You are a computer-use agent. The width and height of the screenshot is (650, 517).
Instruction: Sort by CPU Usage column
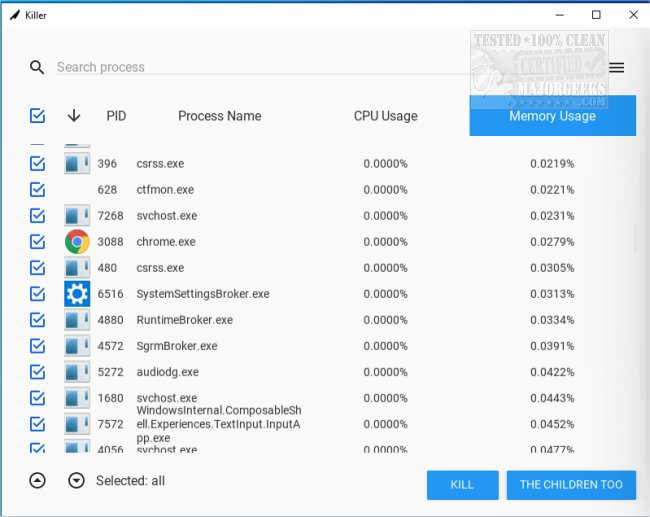point(385,116)
